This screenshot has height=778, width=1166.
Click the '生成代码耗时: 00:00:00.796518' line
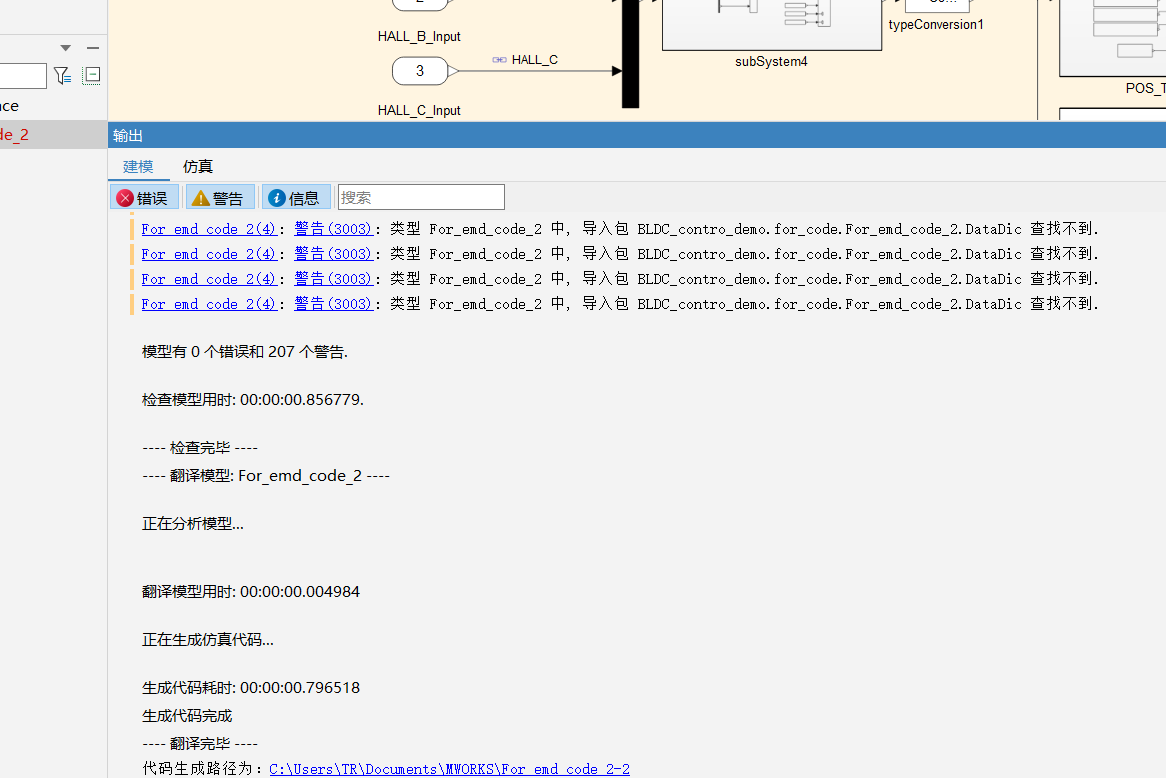tap(251, 688)
